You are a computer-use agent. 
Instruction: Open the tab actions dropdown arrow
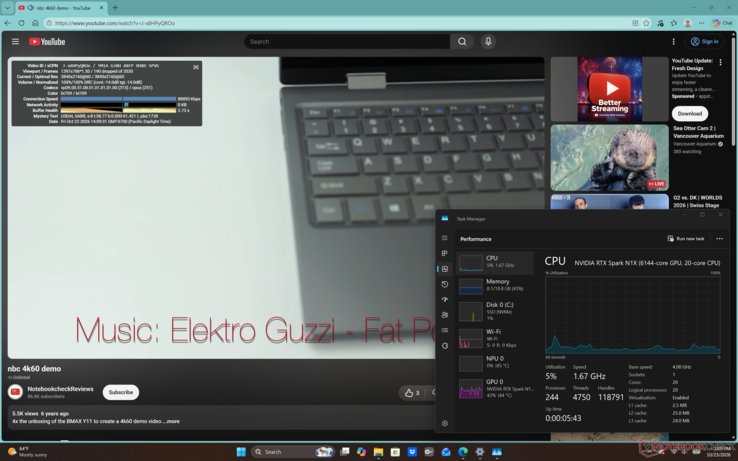(8, 8)
